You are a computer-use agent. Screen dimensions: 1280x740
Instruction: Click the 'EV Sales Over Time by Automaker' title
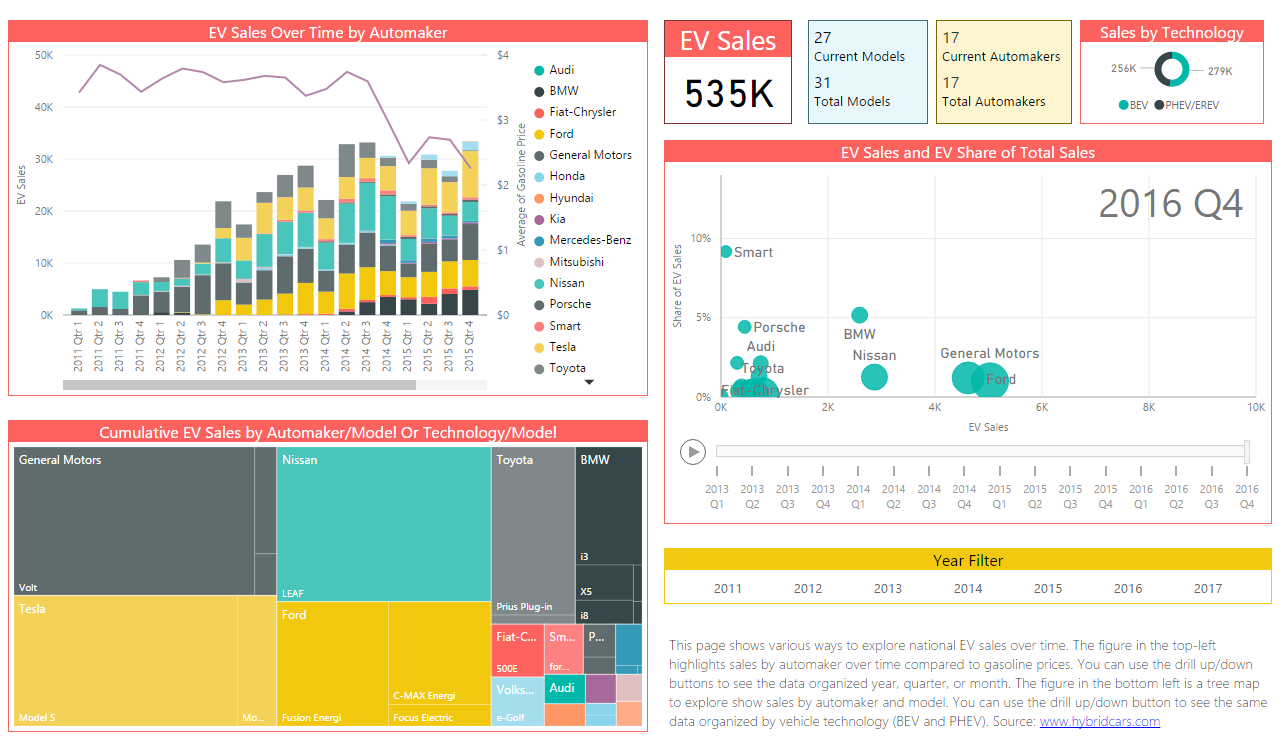pos(328,32)
